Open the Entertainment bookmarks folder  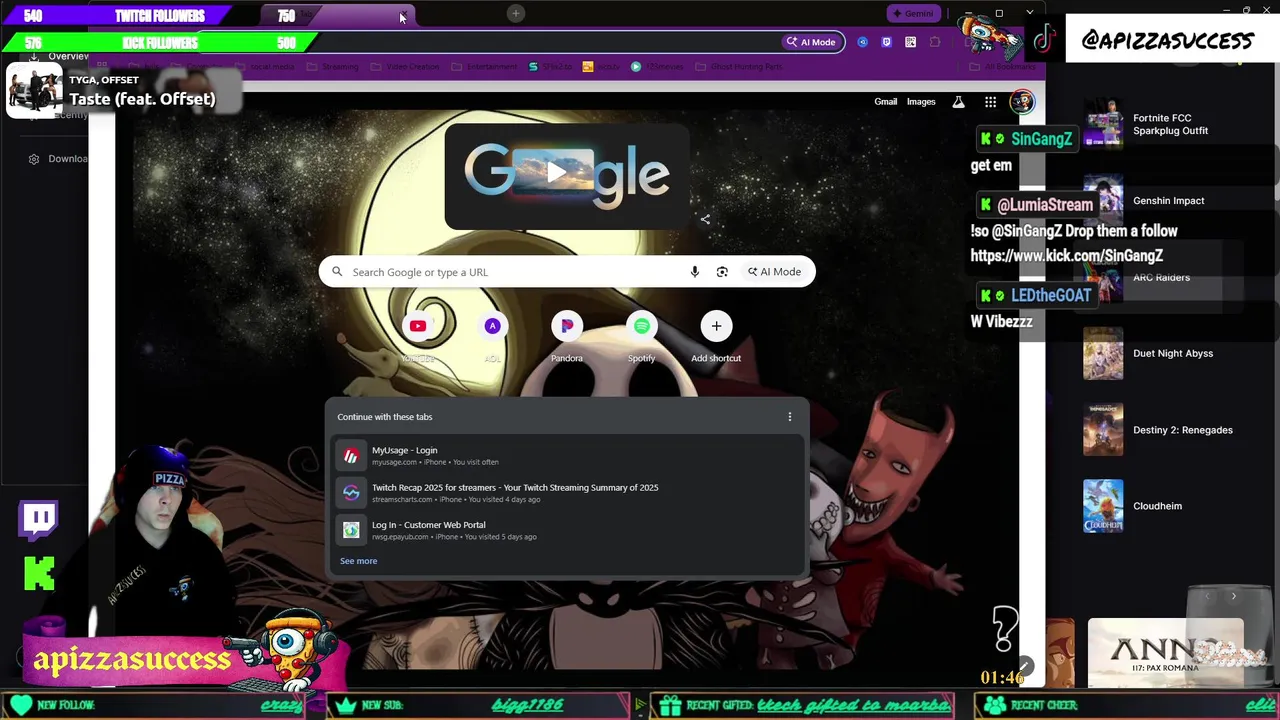(x=484, y=67)
